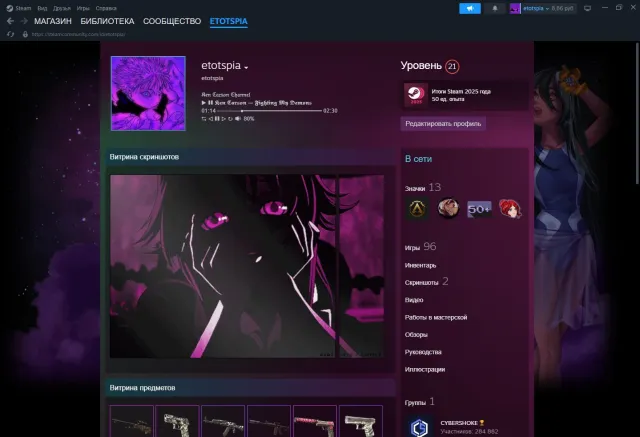Open the third AK rifle showcase item

[223, 421]
